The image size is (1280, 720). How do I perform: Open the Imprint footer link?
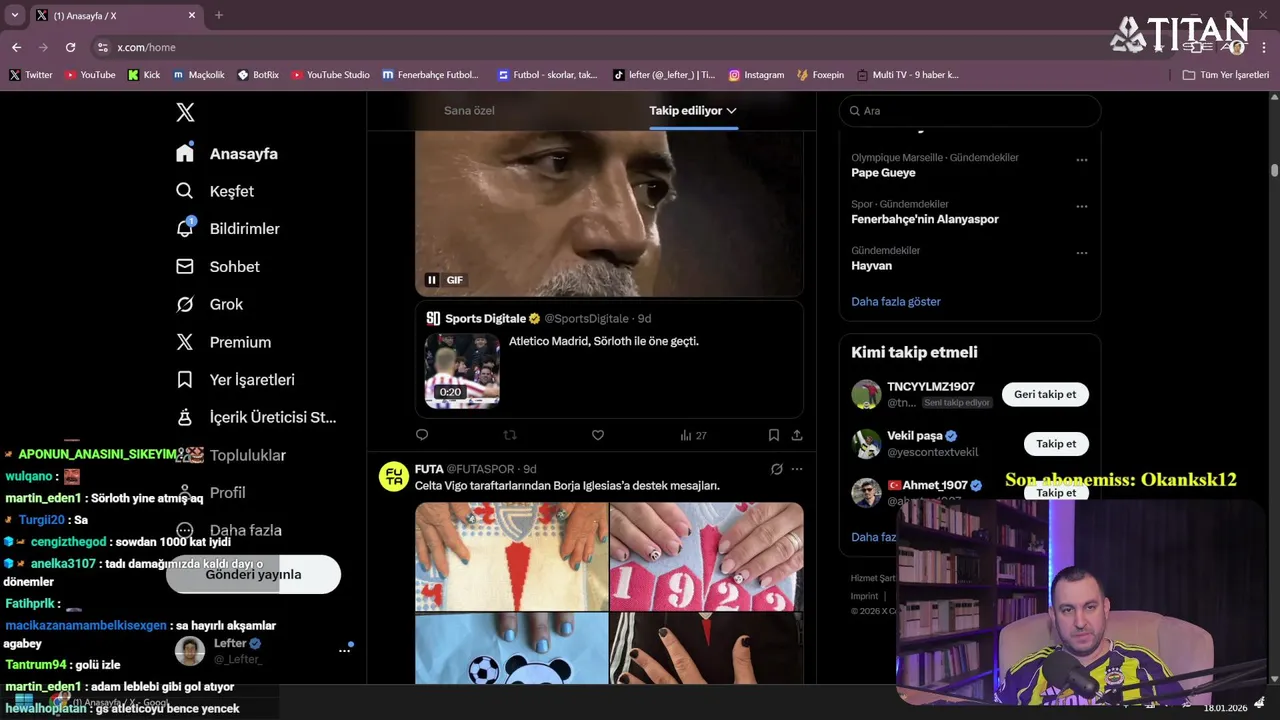pyautogui.click(x=865, y=596)
